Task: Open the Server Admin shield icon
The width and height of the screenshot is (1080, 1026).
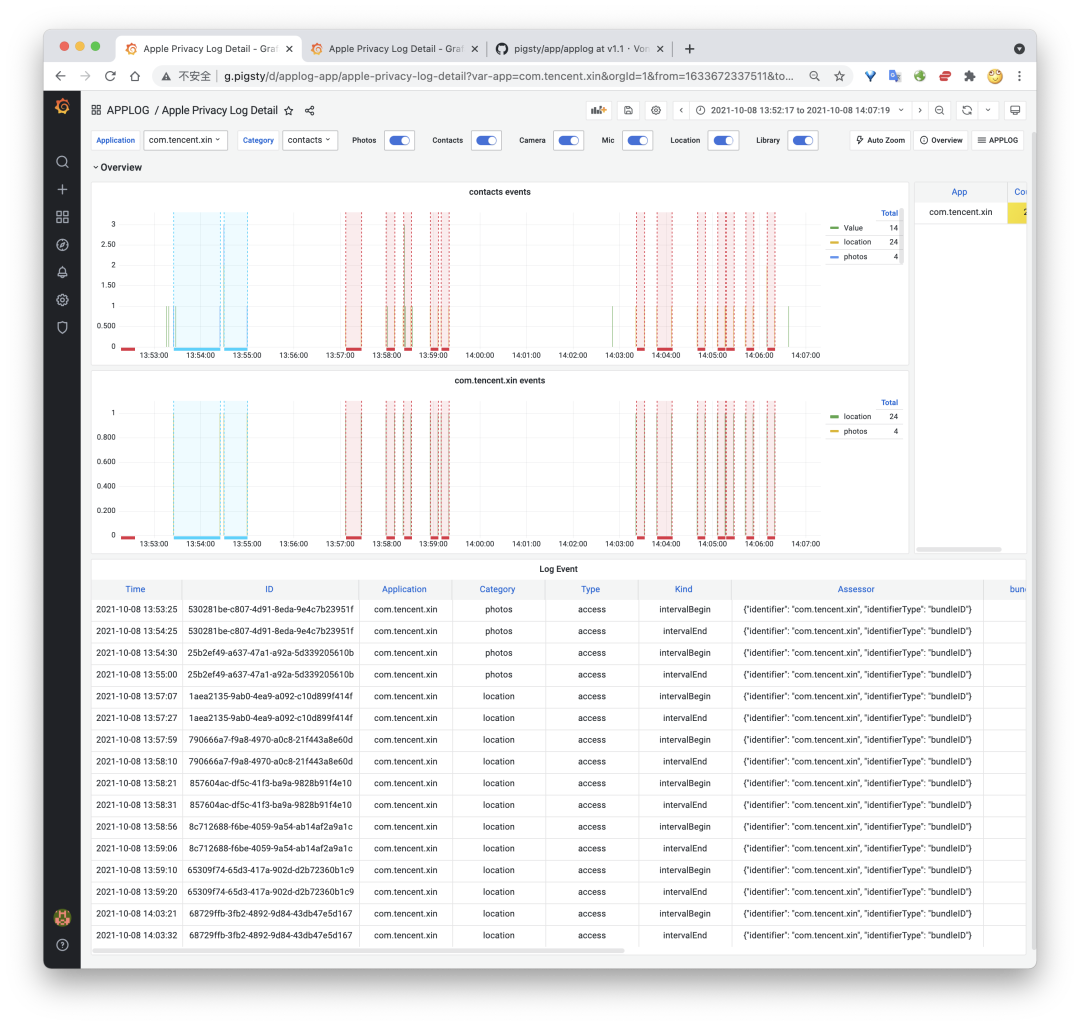Action: 62,327
